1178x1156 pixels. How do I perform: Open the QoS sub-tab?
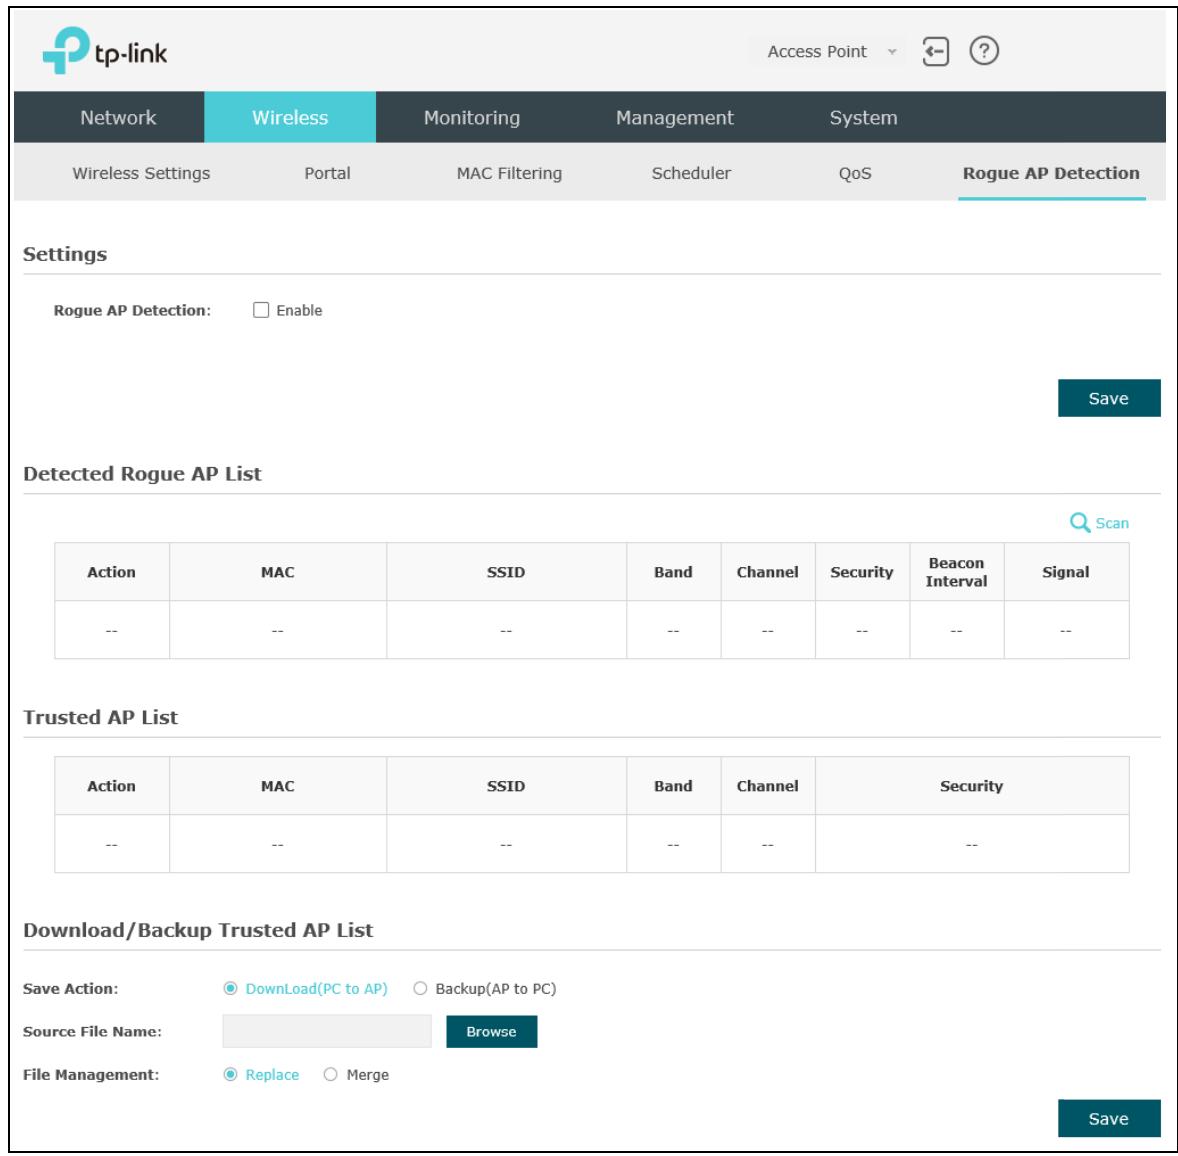click(855, 174)
